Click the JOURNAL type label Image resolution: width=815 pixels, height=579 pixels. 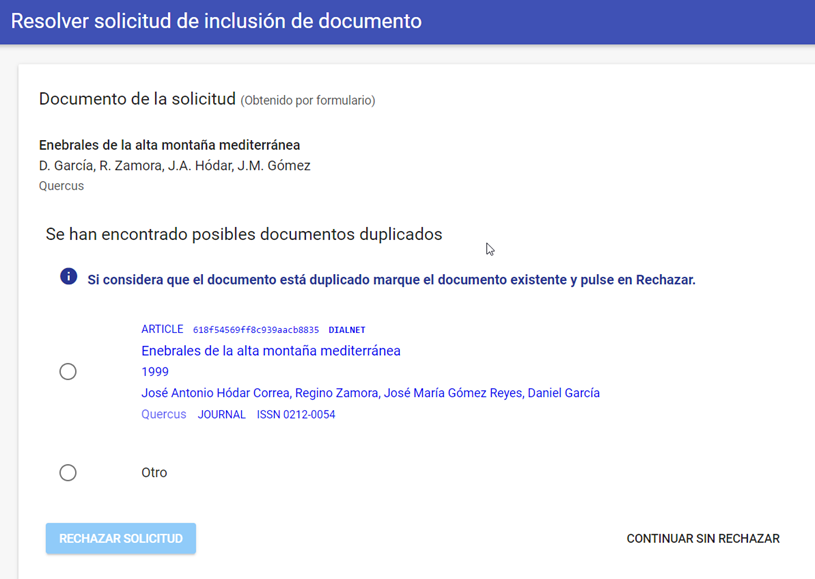coord(221,414)
